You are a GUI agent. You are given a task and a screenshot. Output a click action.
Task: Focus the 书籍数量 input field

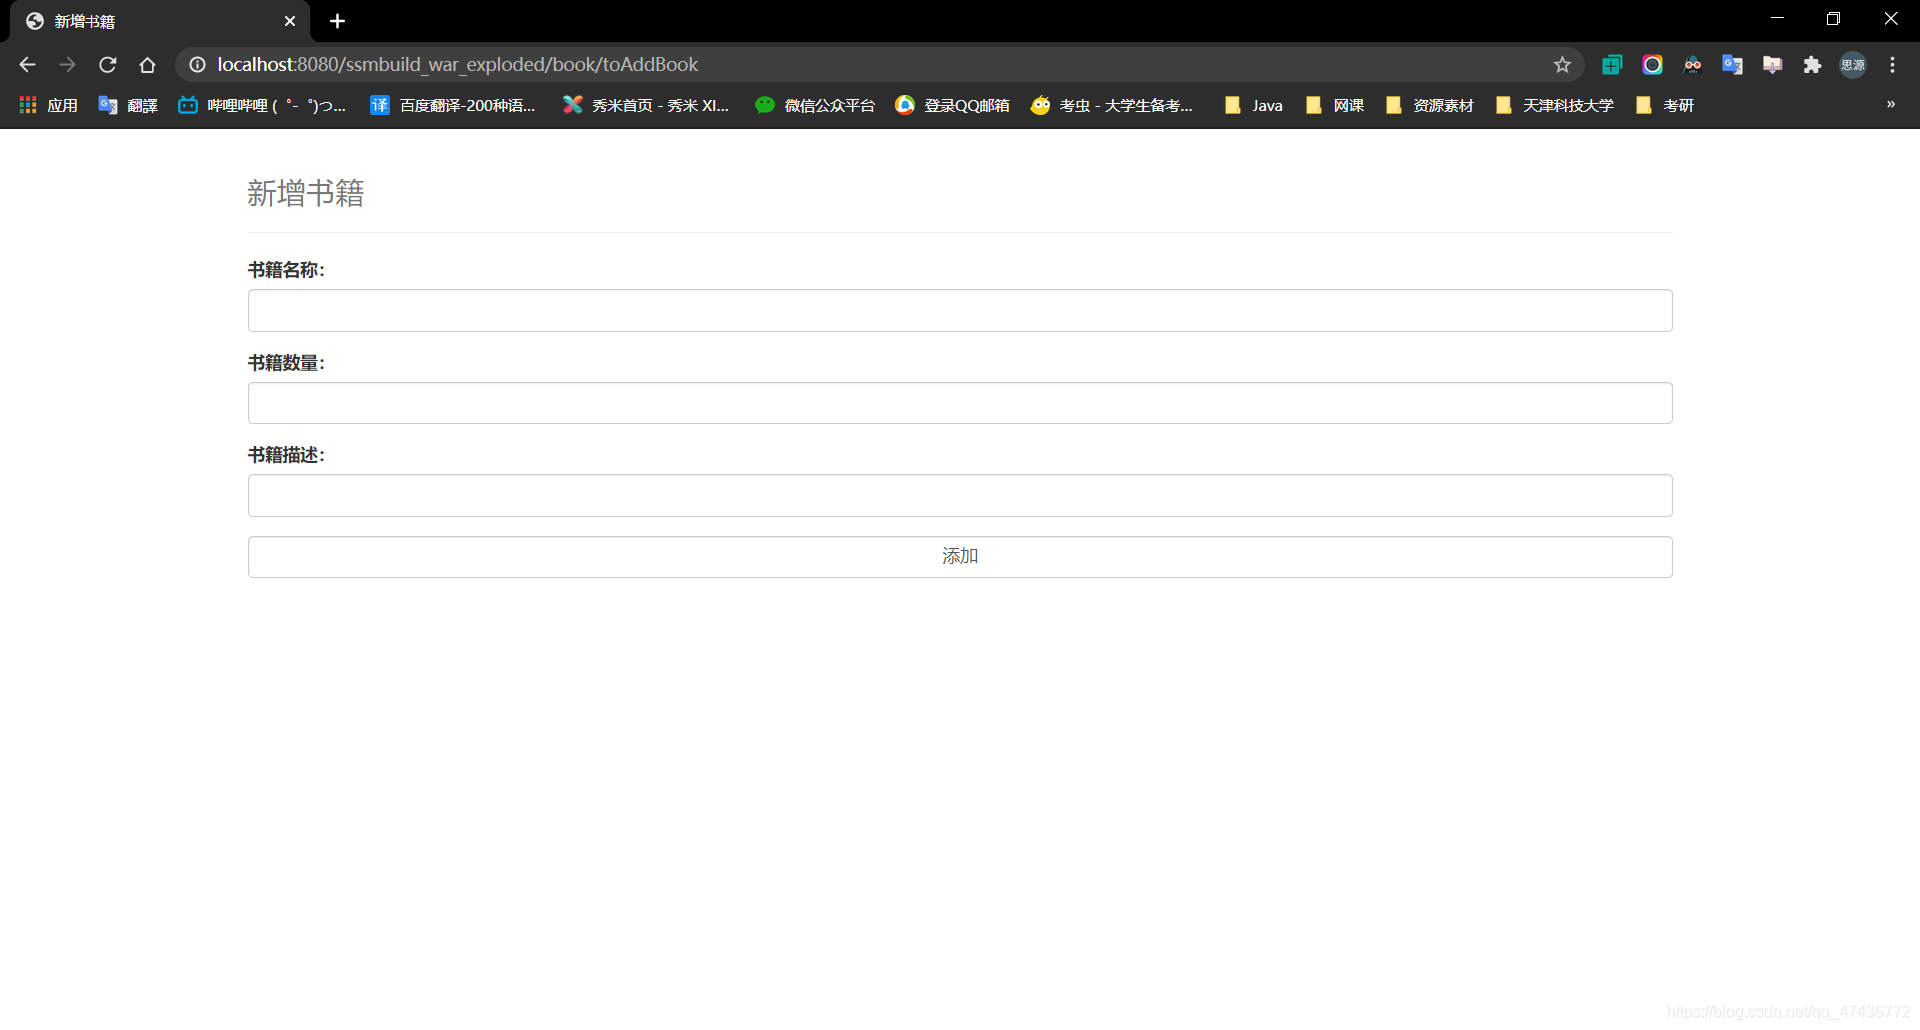point(960,403)
